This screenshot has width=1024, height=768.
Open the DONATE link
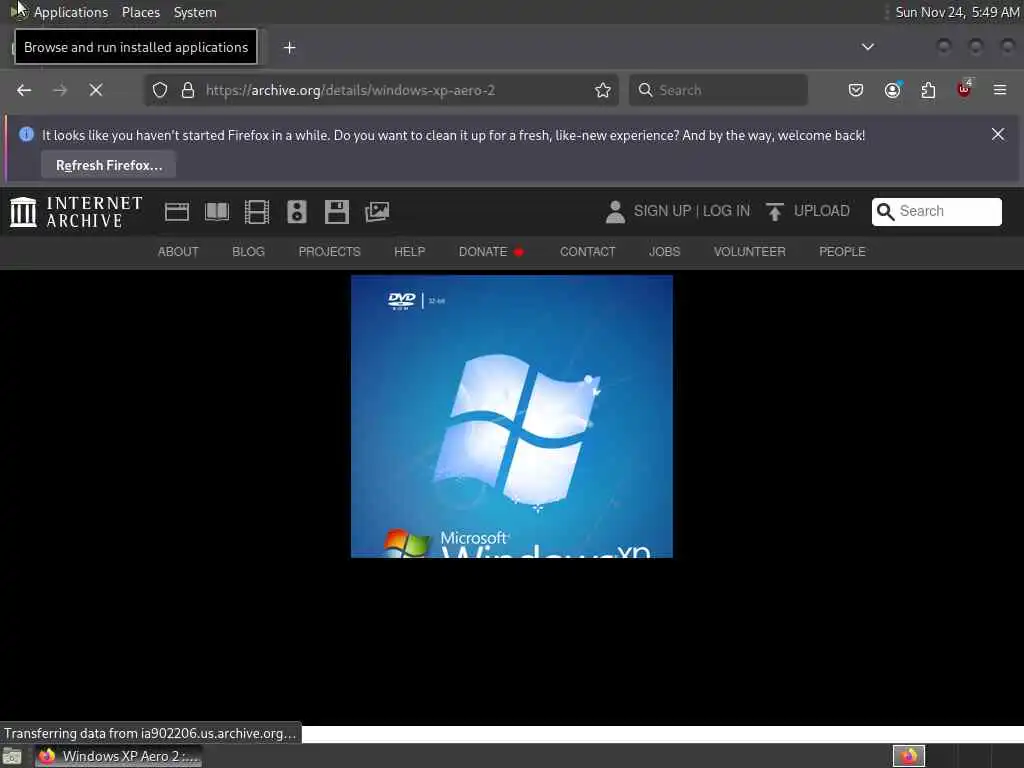[490, 251]
